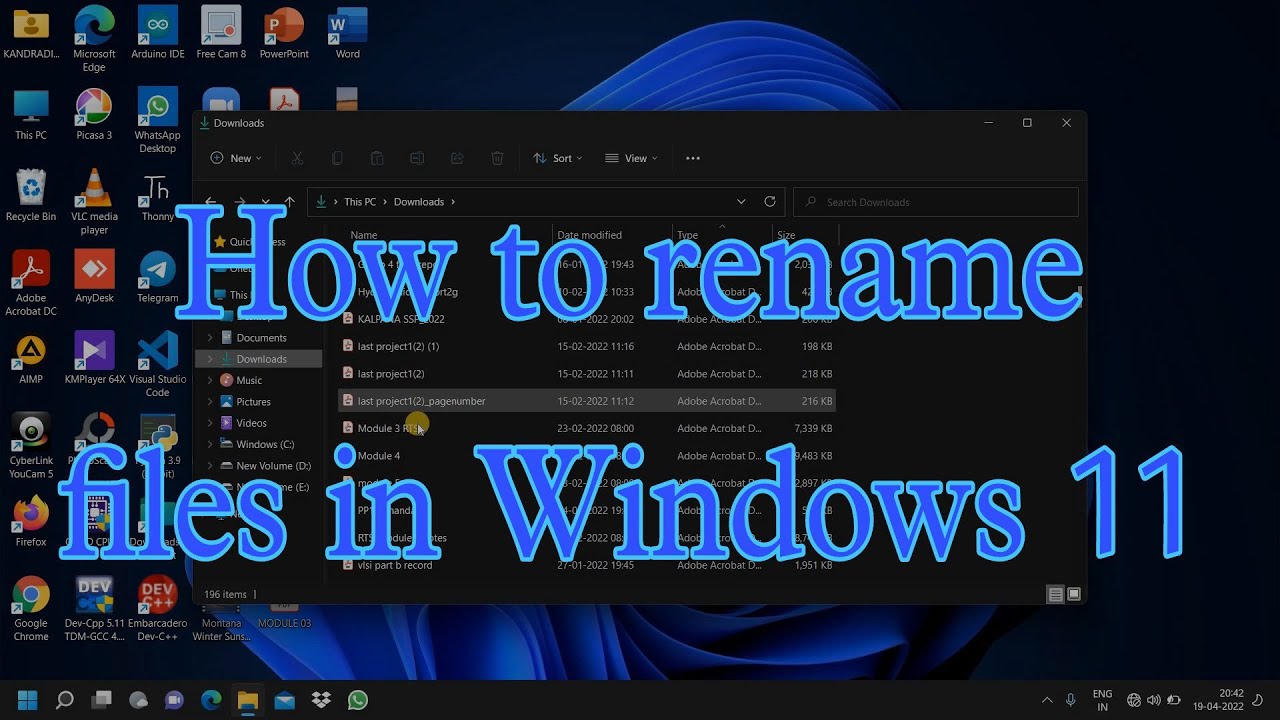
Task: Click the Search Downloads field
Action: pos(936,202)
